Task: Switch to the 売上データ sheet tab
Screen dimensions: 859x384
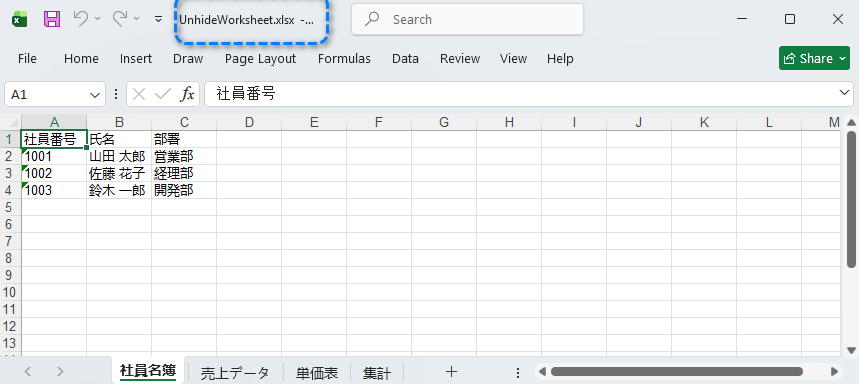Action: (x=235, y=372)
